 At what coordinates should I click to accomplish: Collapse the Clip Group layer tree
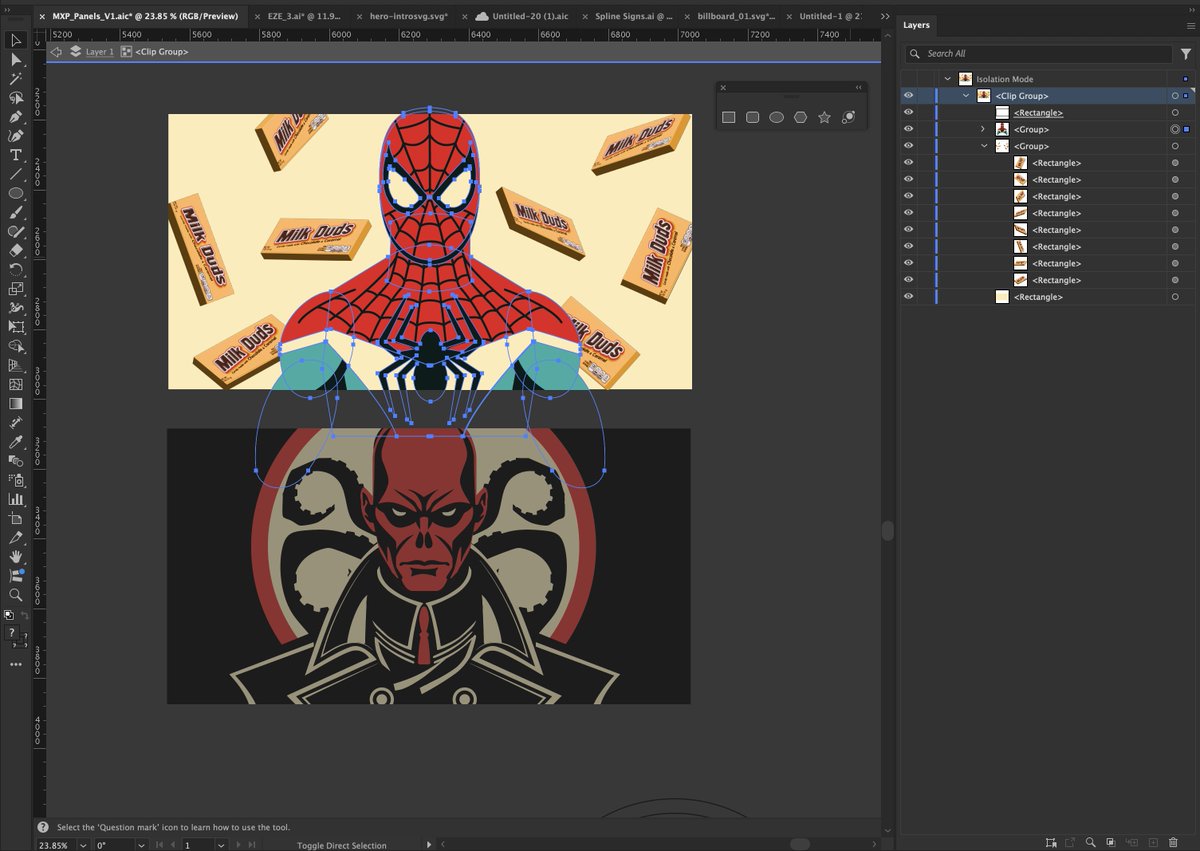966,96
